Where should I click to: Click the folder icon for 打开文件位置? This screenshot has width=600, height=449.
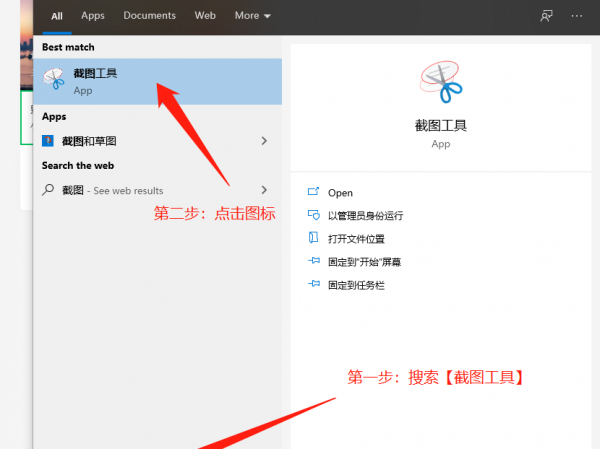[313, 239]
